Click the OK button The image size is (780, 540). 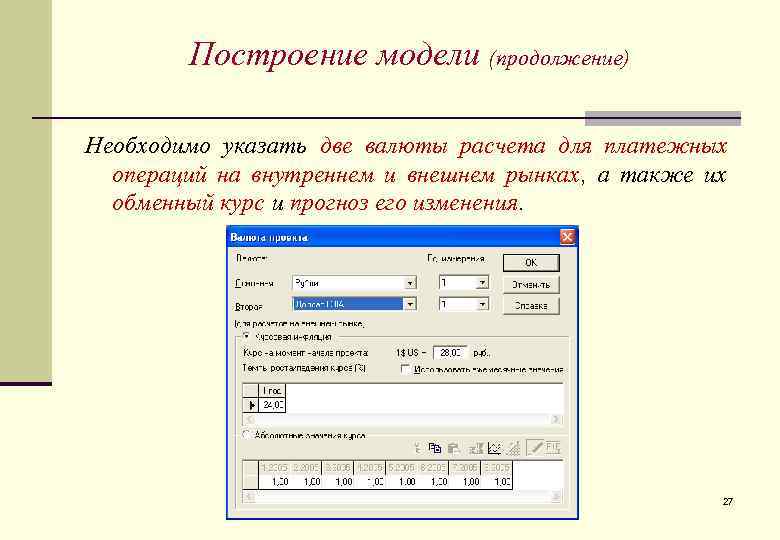(x=531, y=263)
